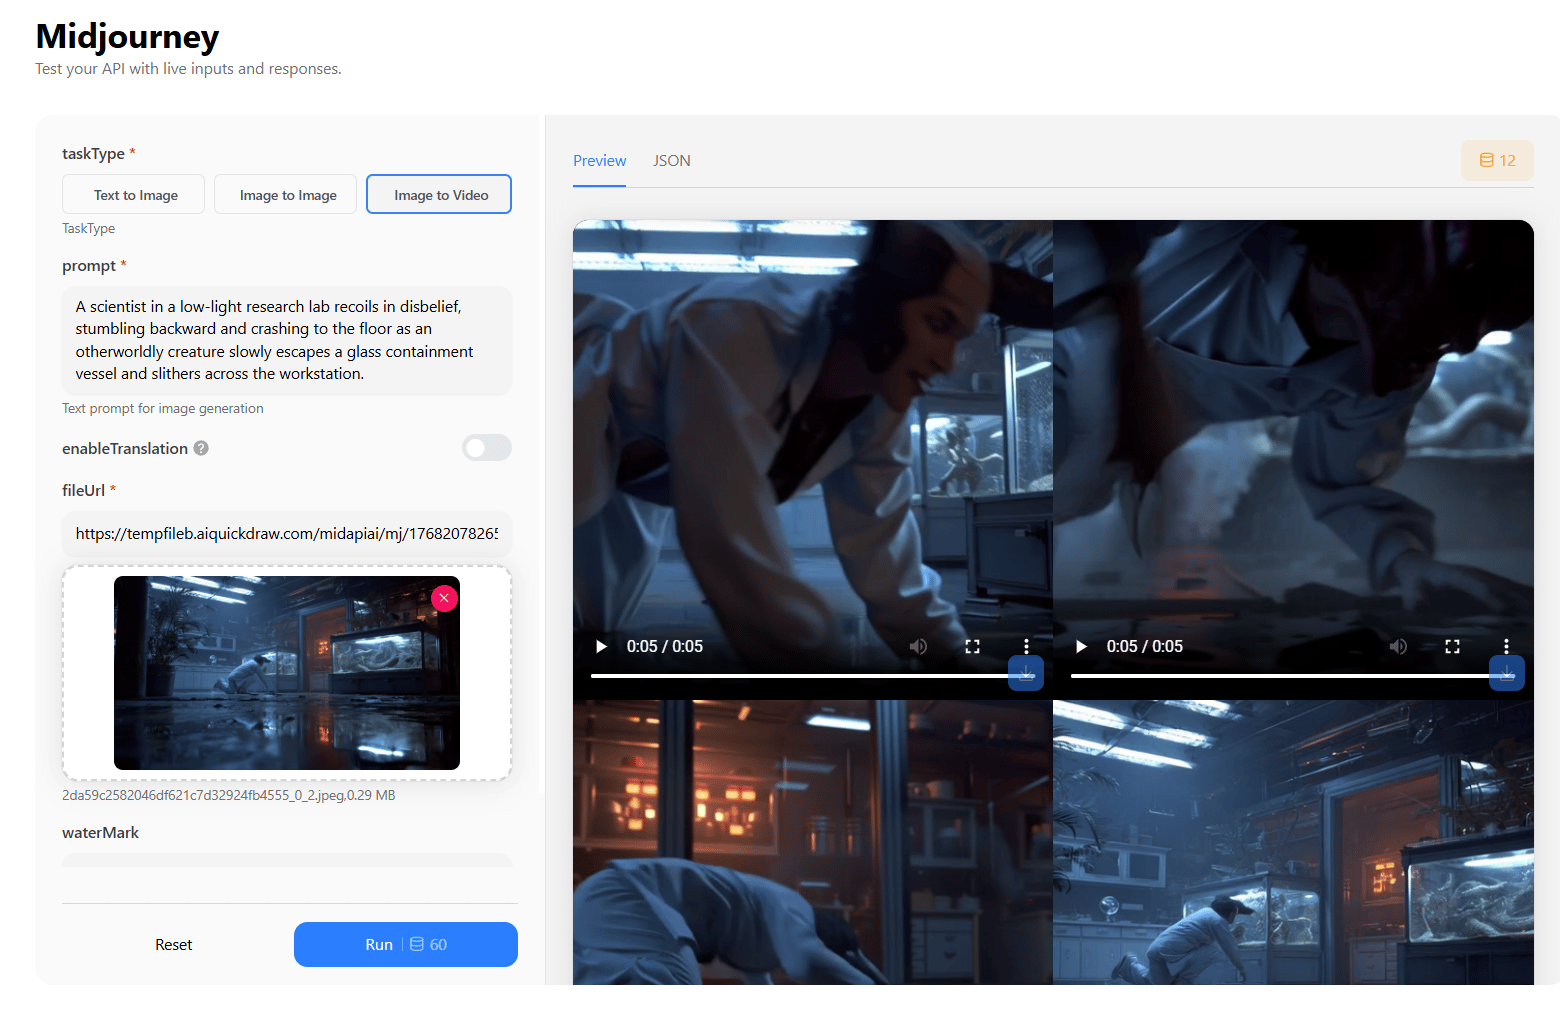This screenshot has height=1020, width=1560.
Task: Click the enableTranslation help question mark icon
Action: (x=201, y=448)
